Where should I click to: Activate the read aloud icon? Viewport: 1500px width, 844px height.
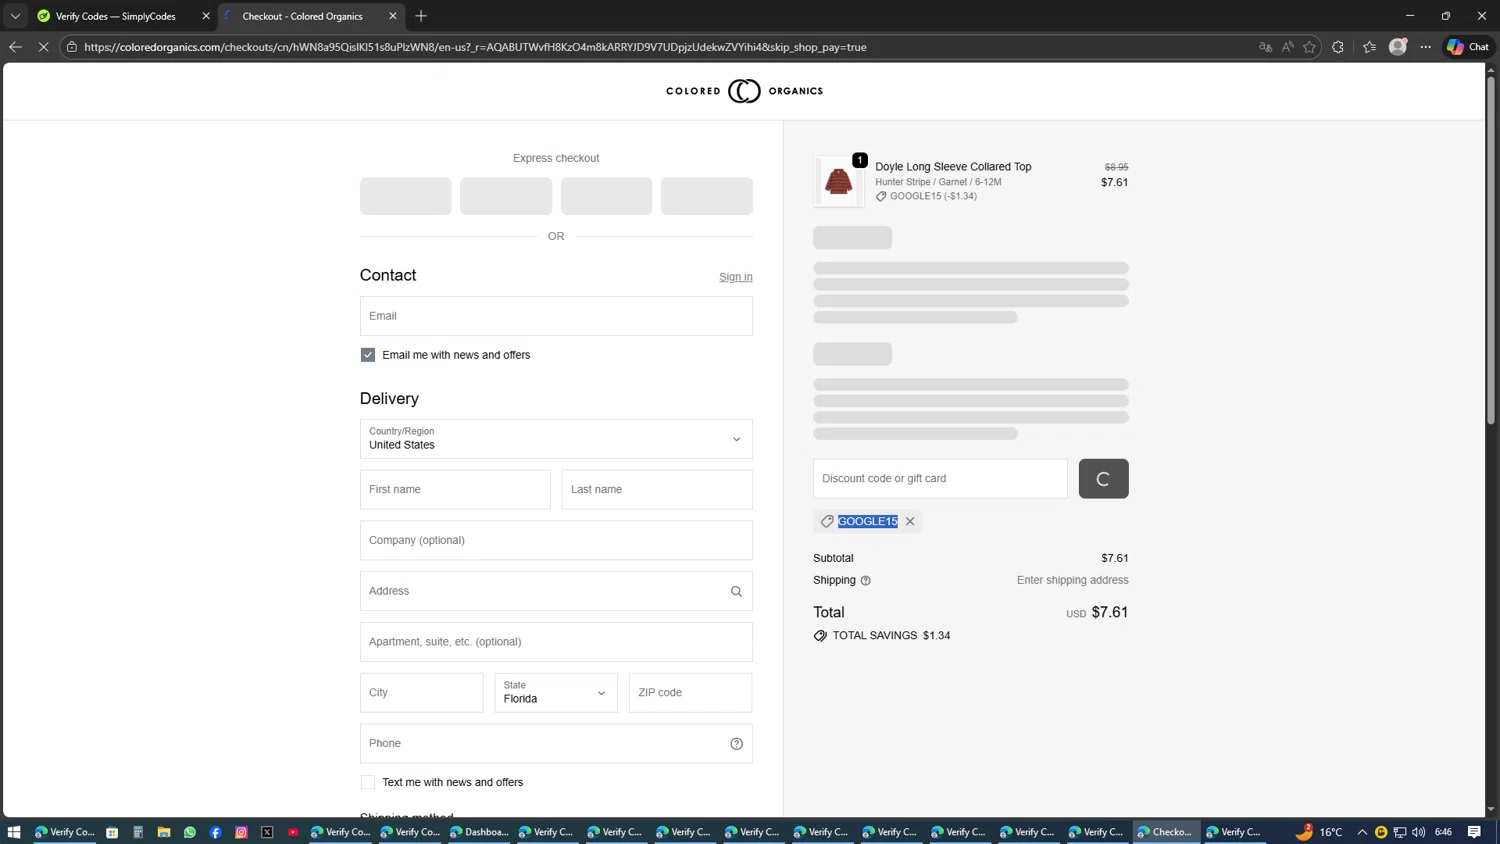click(1288, 47)
